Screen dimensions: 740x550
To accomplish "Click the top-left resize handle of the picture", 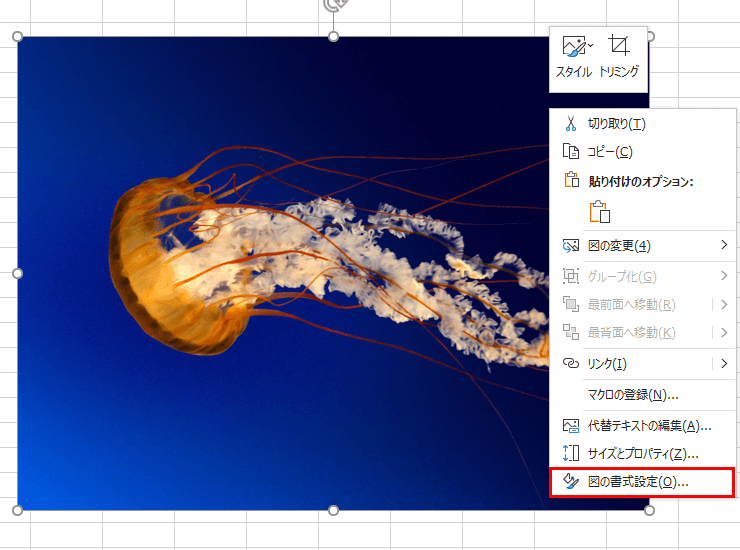I will pyautogui.click(x=17, y=36).
